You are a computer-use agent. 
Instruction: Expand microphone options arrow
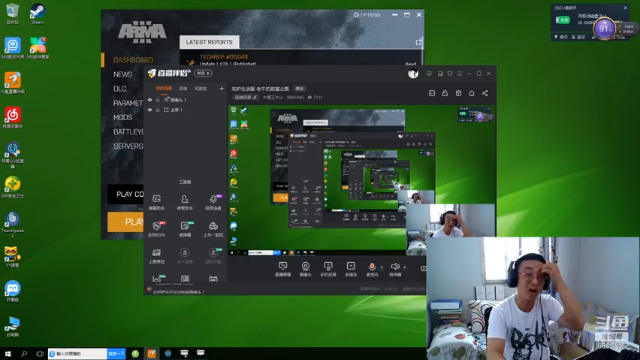(382, 267)
